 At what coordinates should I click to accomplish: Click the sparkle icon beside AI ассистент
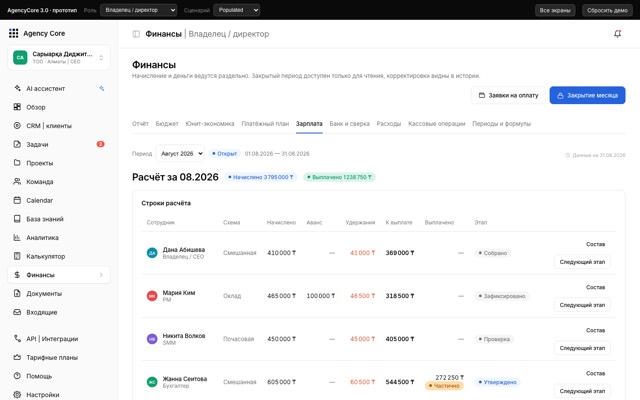(x=102, y=88)
